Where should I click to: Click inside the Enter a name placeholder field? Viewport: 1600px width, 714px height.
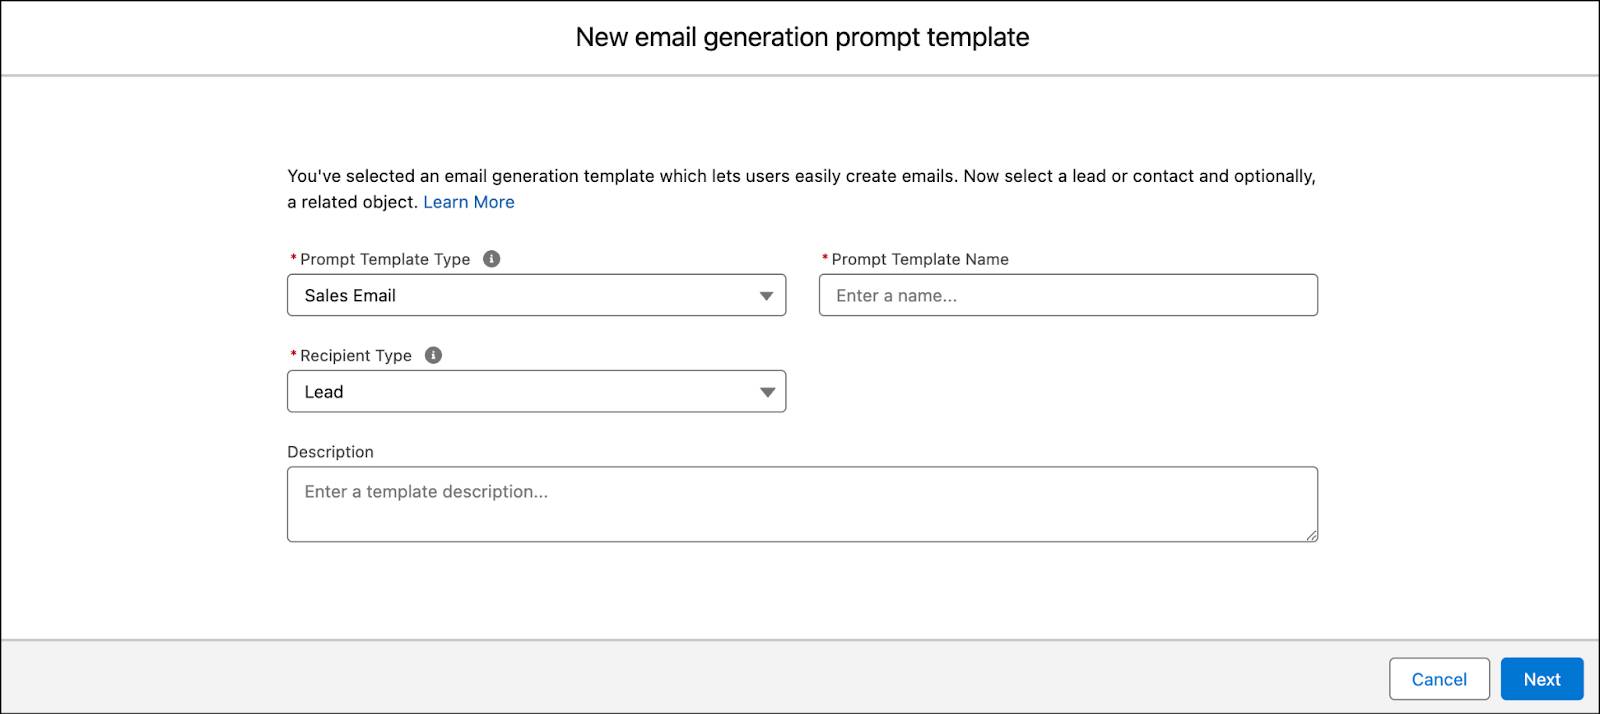click(x=1068, y=295)
